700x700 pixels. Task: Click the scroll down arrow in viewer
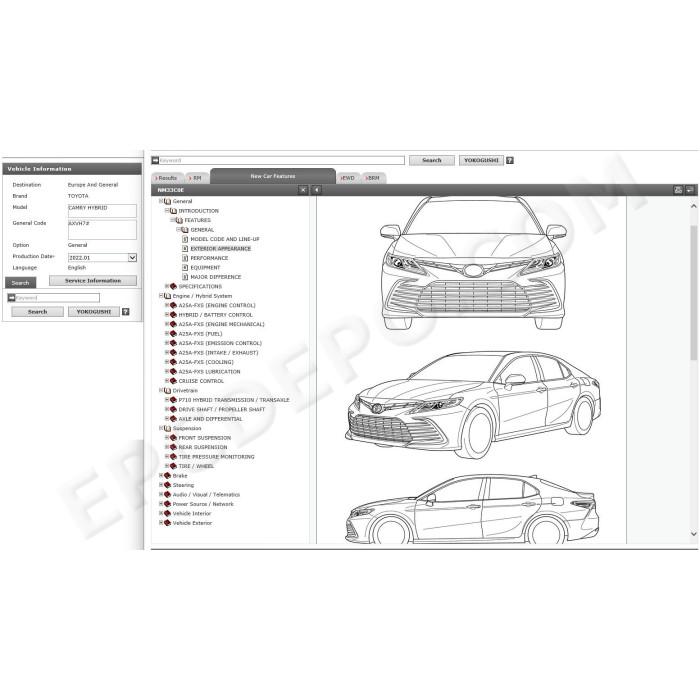(x=694, y=533)
